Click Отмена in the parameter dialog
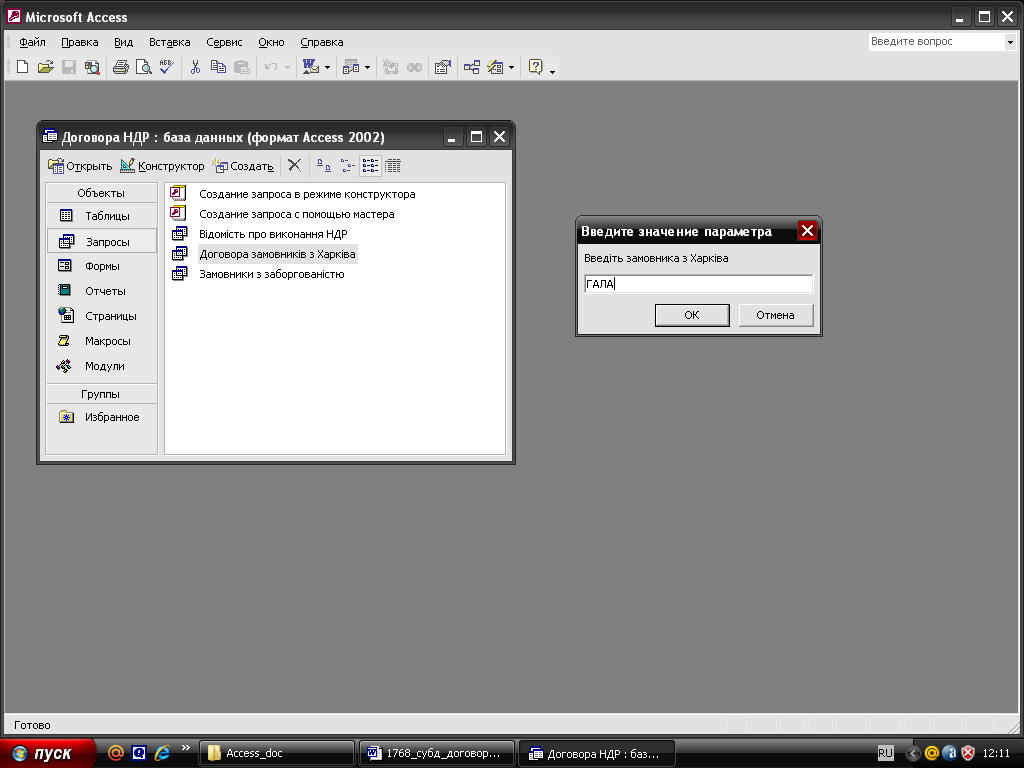Viewport: 1024px width, 768px height. pos(775,315)
